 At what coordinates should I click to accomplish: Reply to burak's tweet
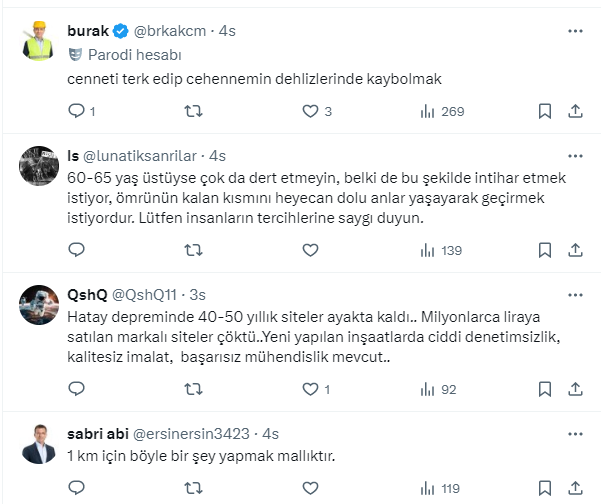78,111
